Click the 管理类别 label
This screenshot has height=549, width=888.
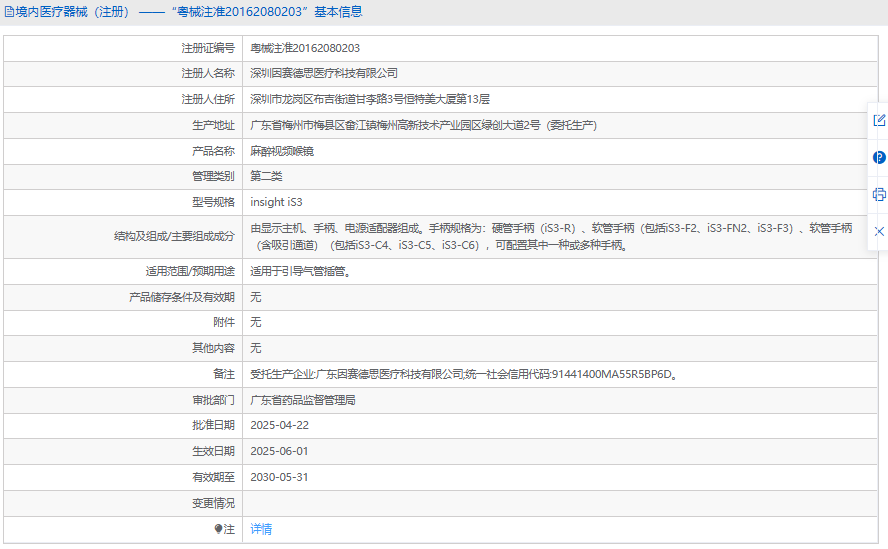tap(213, 176)
